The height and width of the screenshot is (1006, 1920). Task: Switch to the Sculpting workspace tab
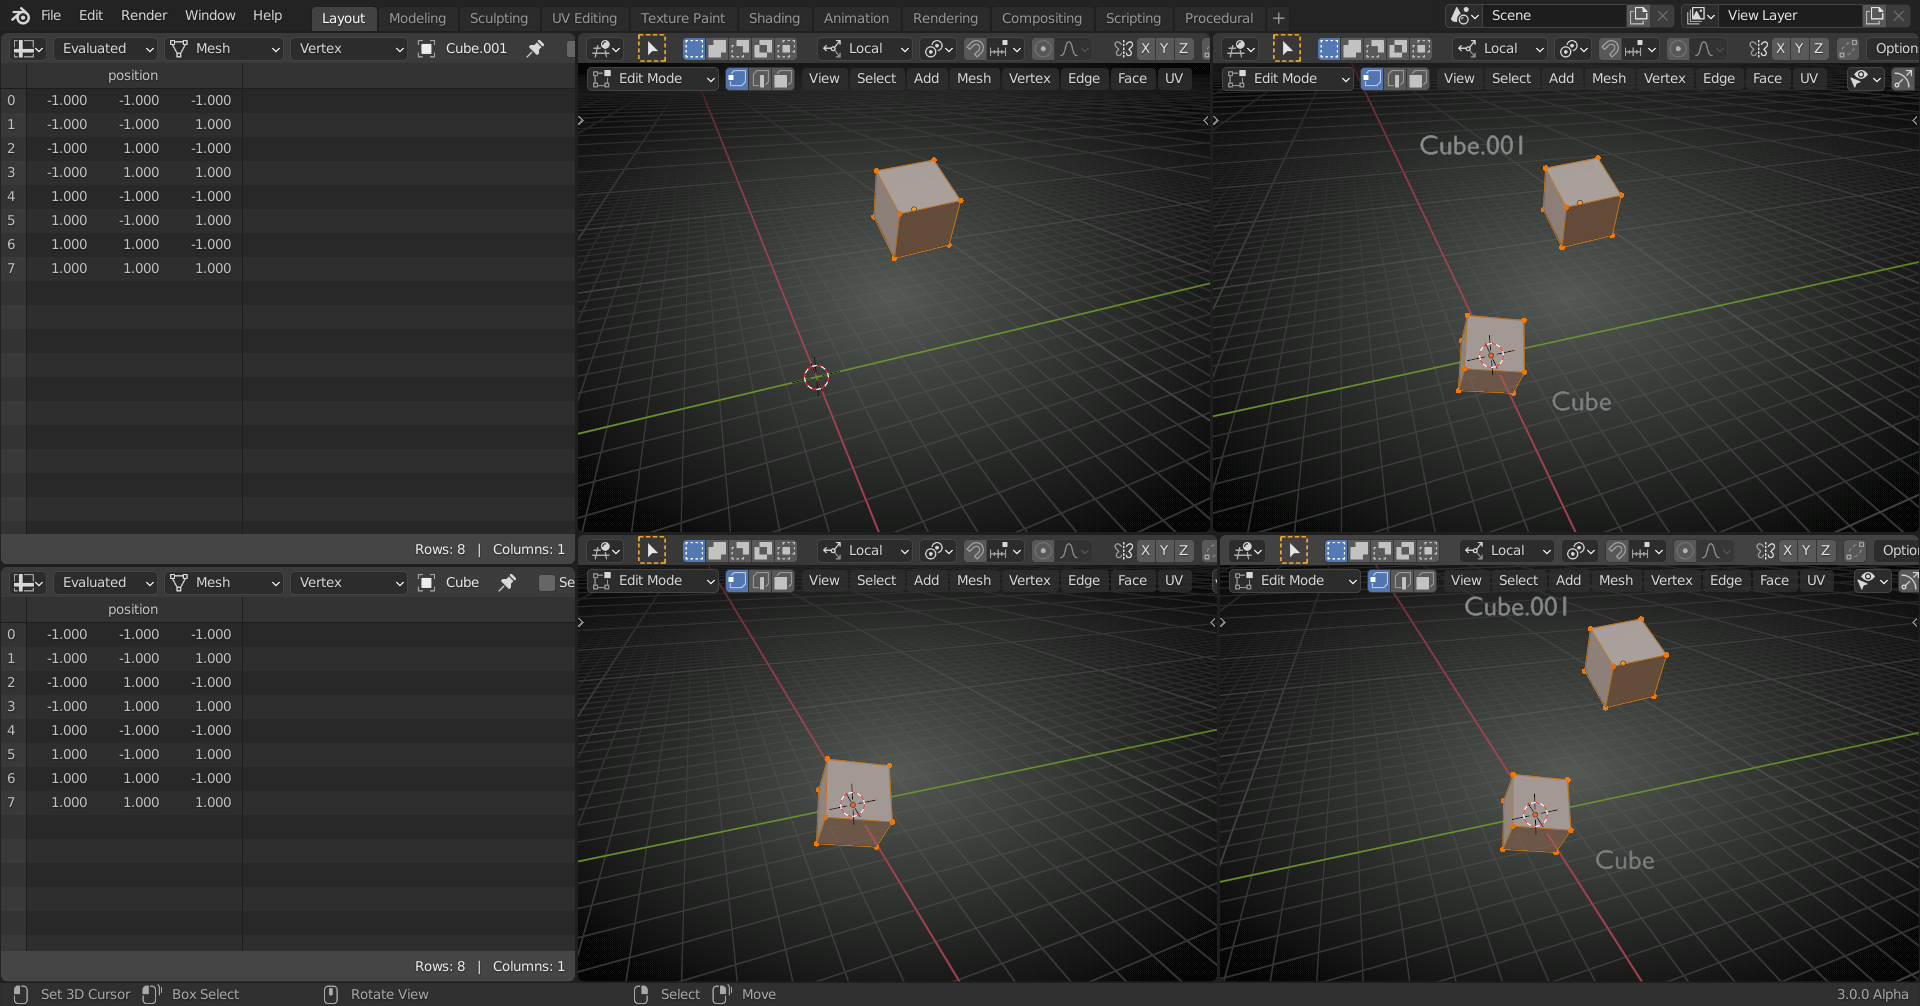click(499, 18)
